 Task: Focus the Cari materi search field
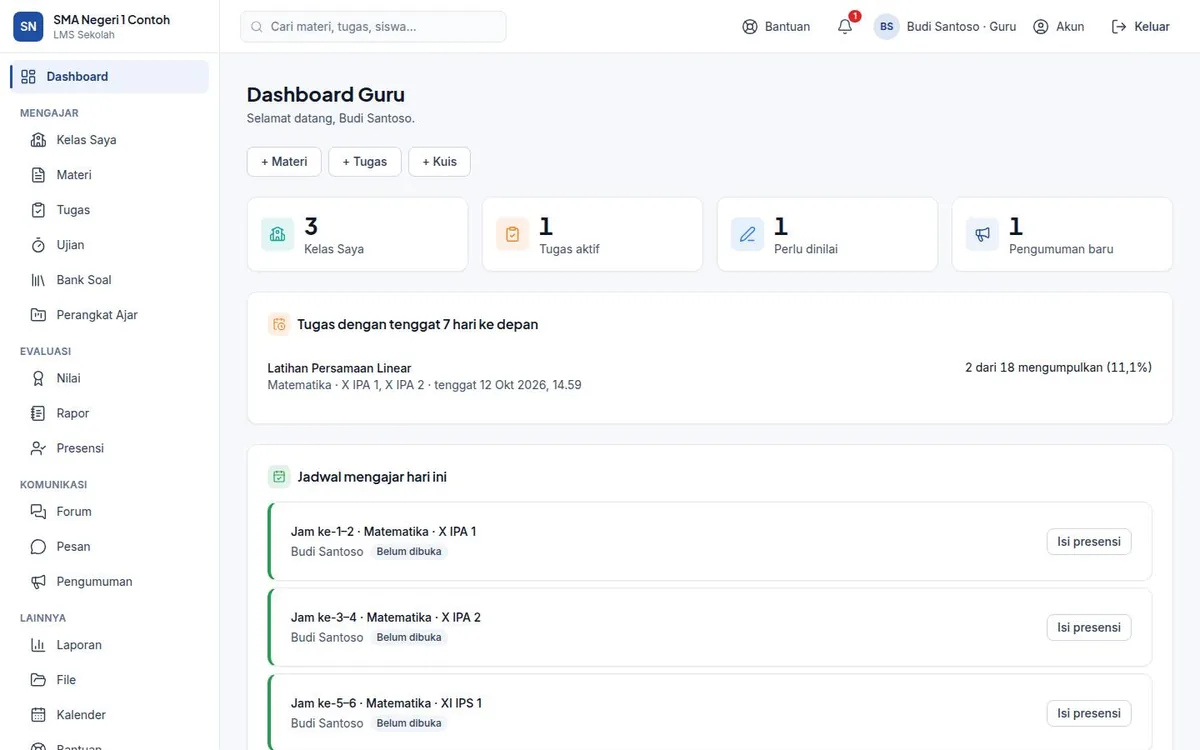373,27
